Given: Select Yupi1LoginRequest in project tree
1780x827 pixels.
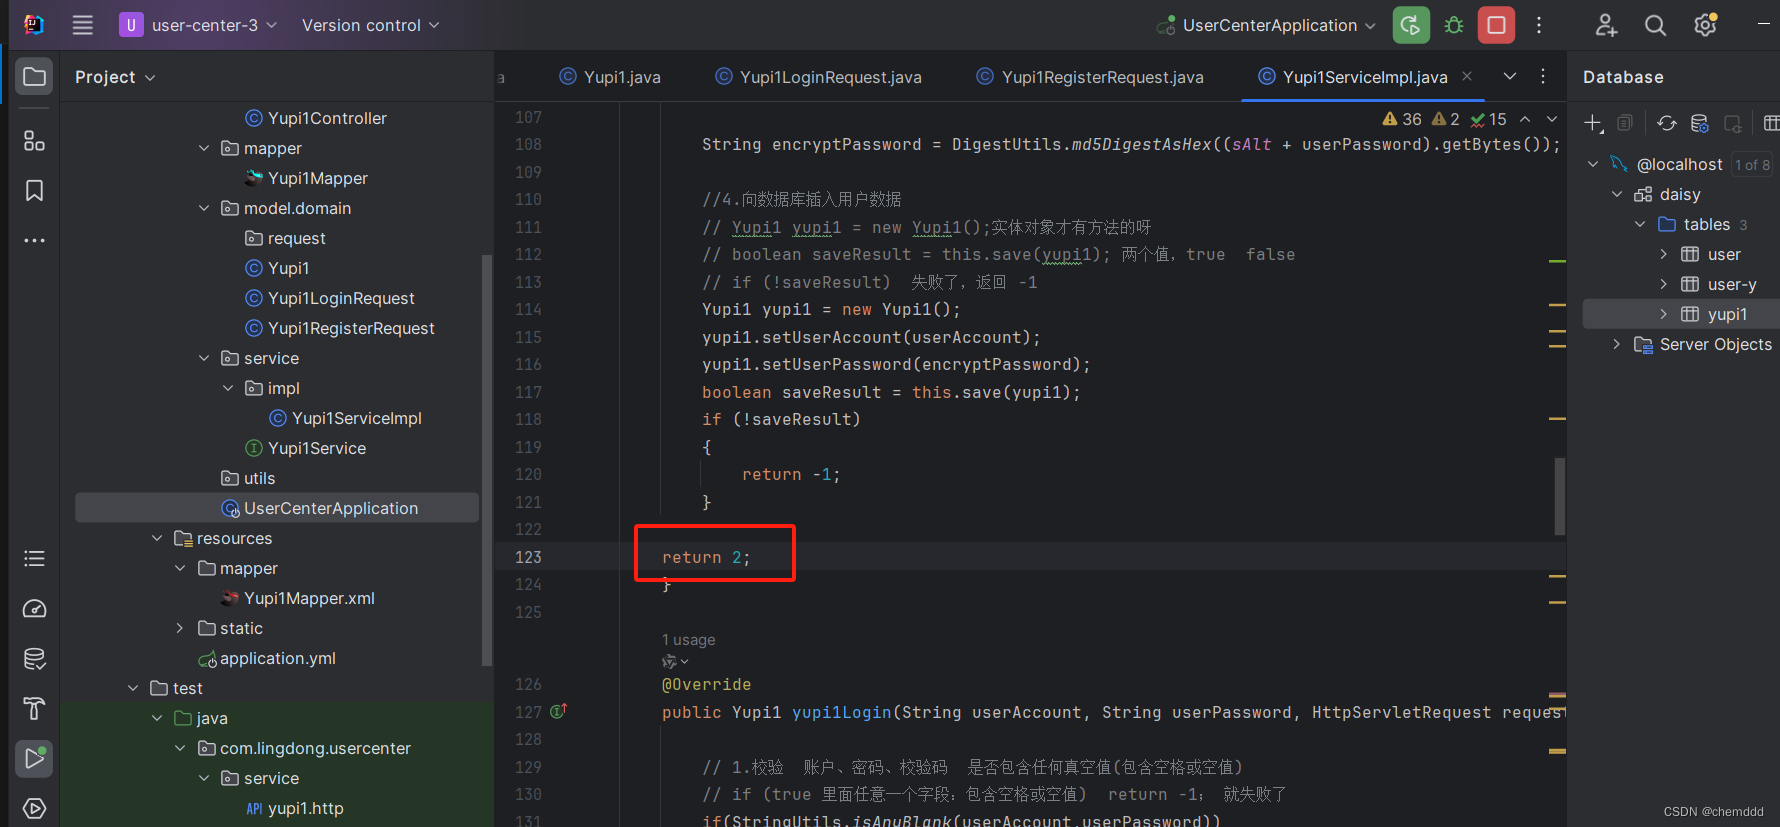Looking at the screenshot, I should coord(340,298).
